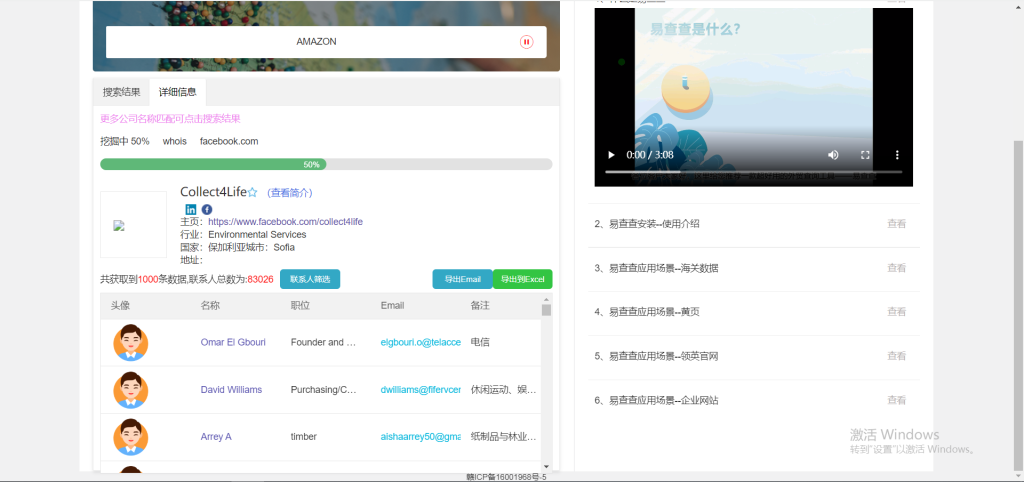
Task: Click the LinkedIn icon under Collect4Life
Action: pos(191,209)
